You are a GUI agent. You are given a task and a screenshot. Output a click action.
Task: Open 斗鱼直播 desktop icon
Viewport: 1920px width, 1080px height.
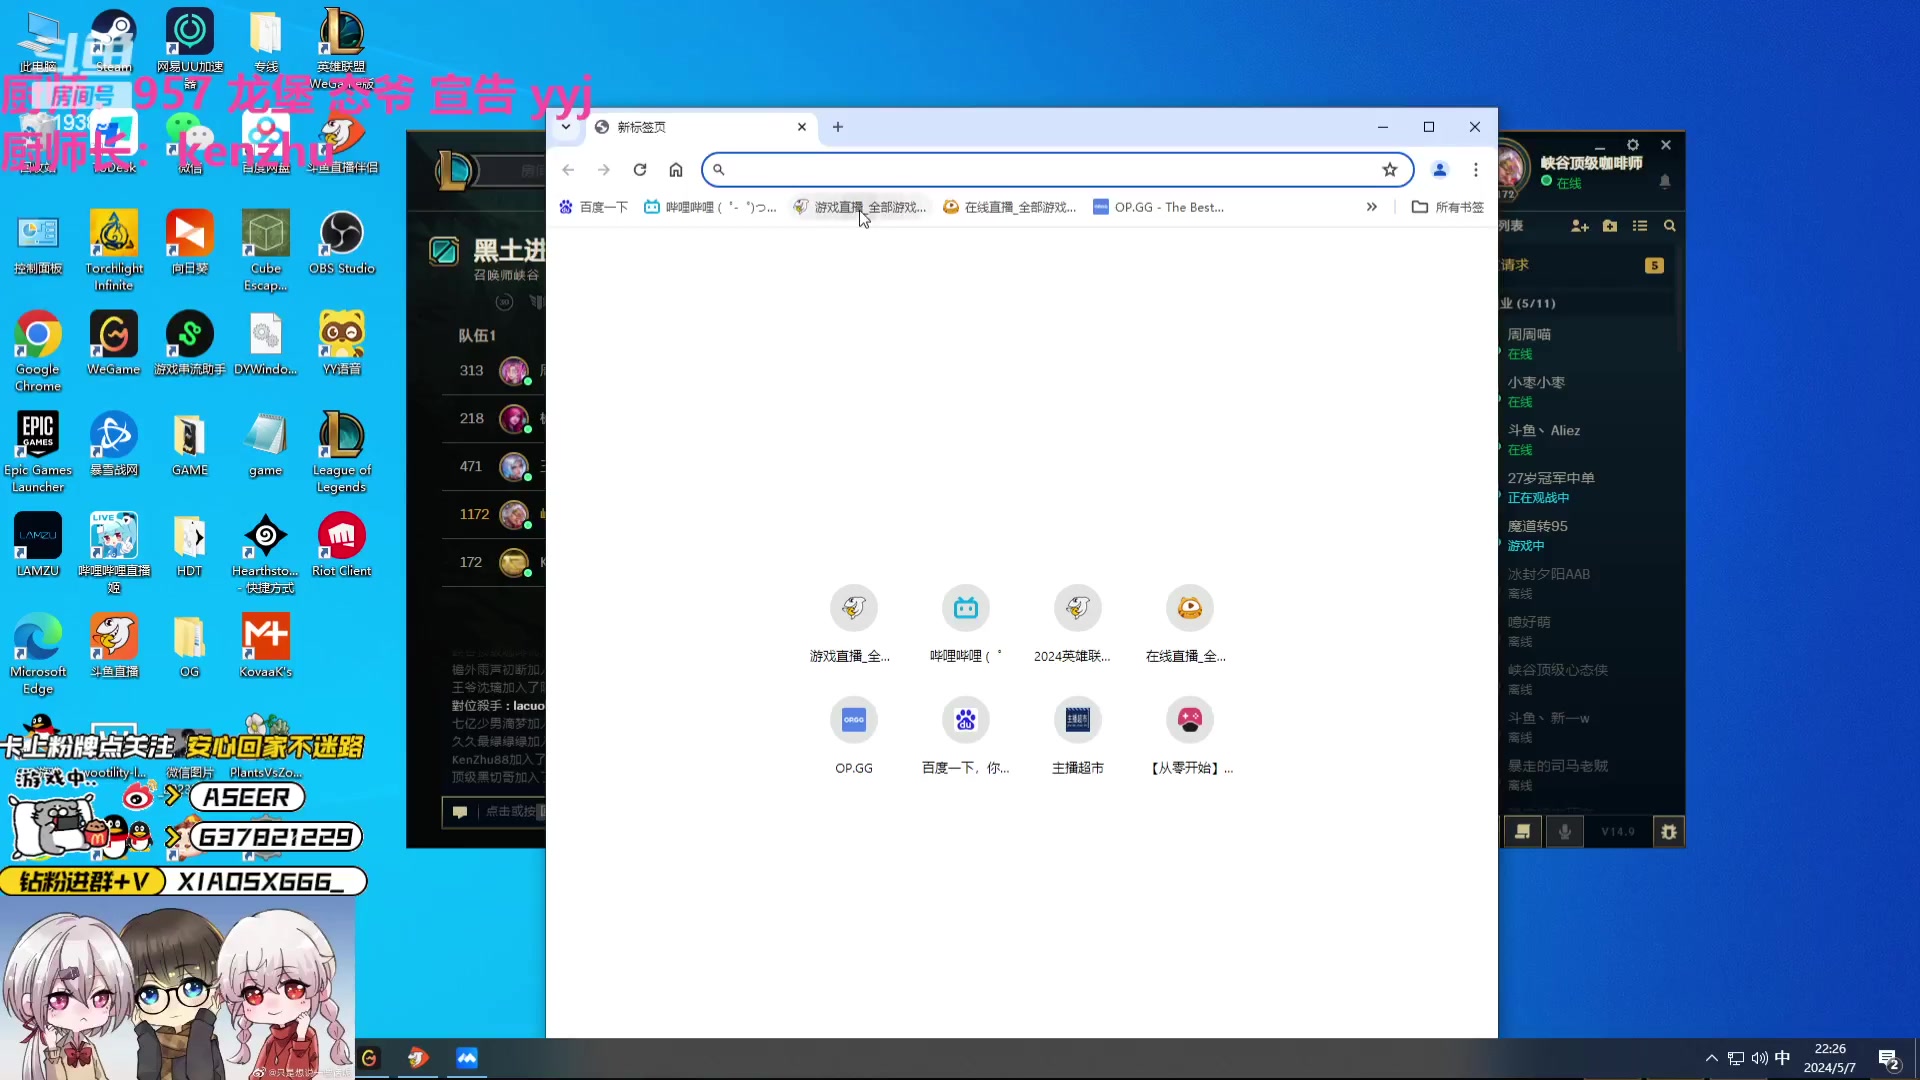click(114, 646)
